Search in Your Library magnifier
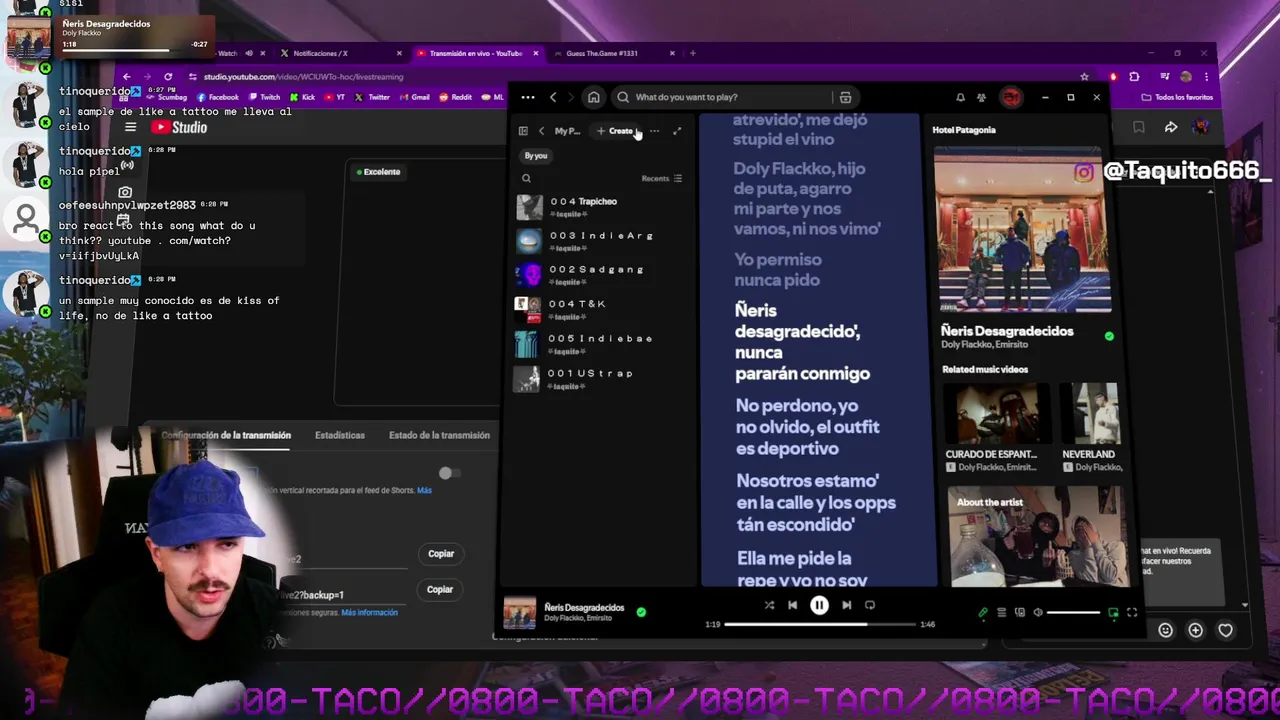1280x720 pixels. pyautogui.click(x=526, y=178)
